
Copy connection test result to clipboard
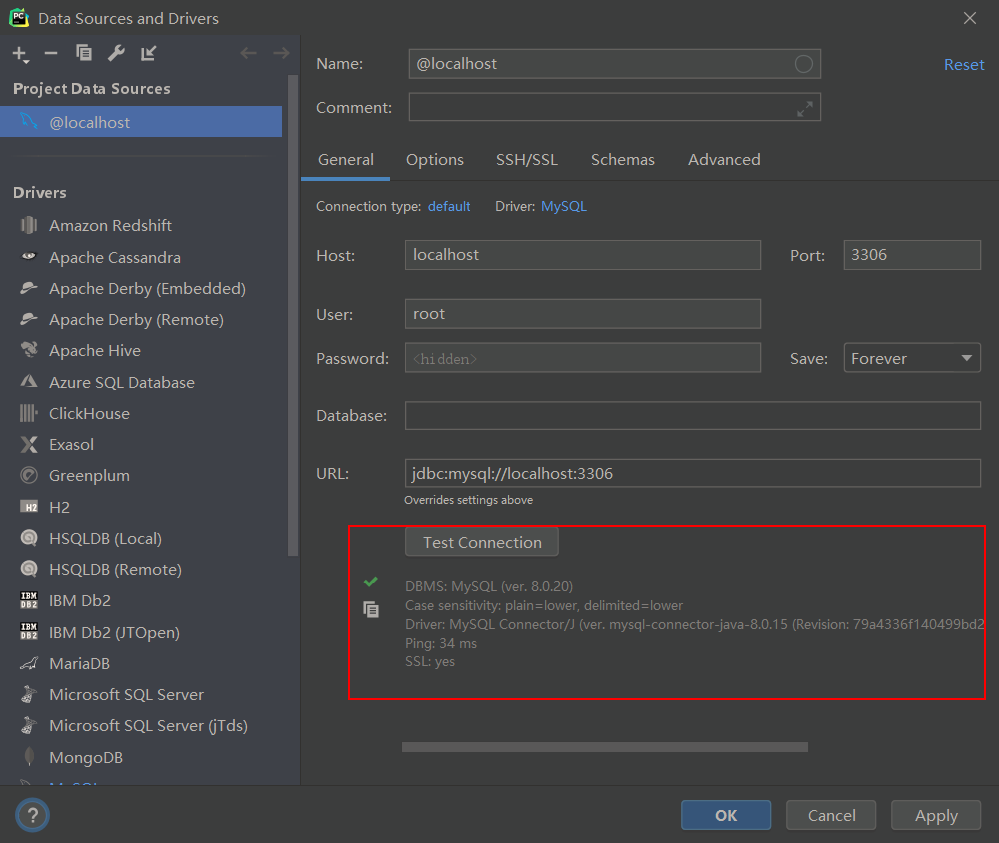[371, 609]
